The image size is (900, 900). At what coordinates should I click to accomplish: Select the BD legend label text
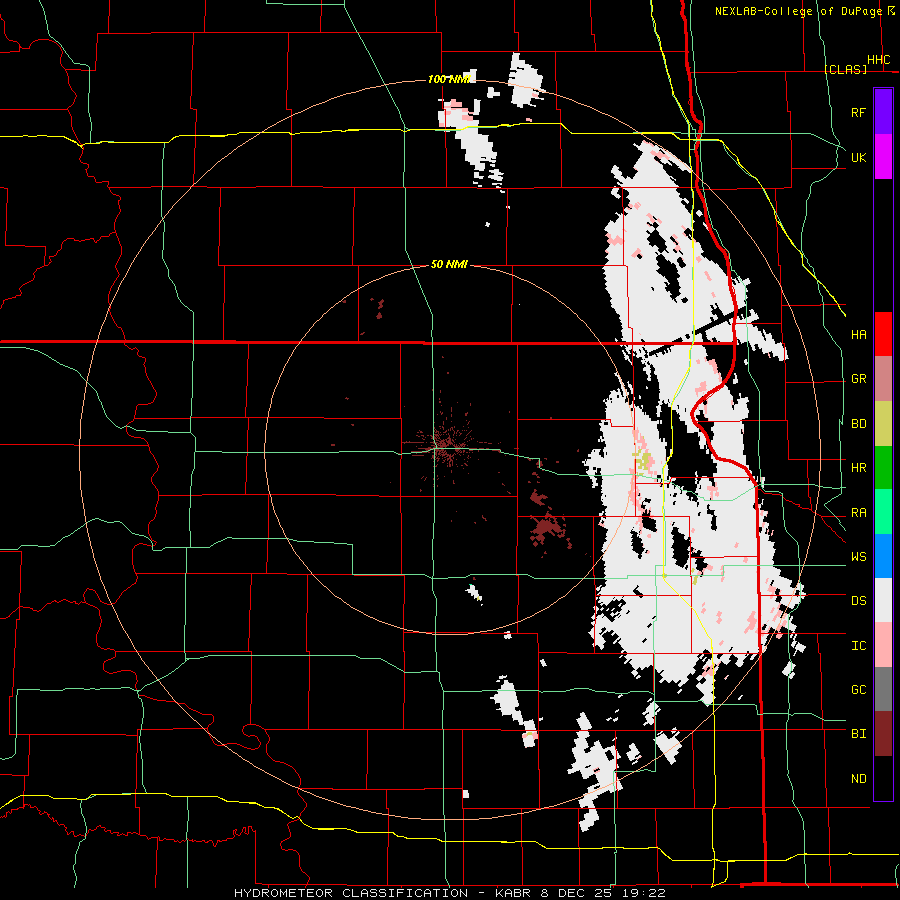pyautogui.click(x=858, y=424)
